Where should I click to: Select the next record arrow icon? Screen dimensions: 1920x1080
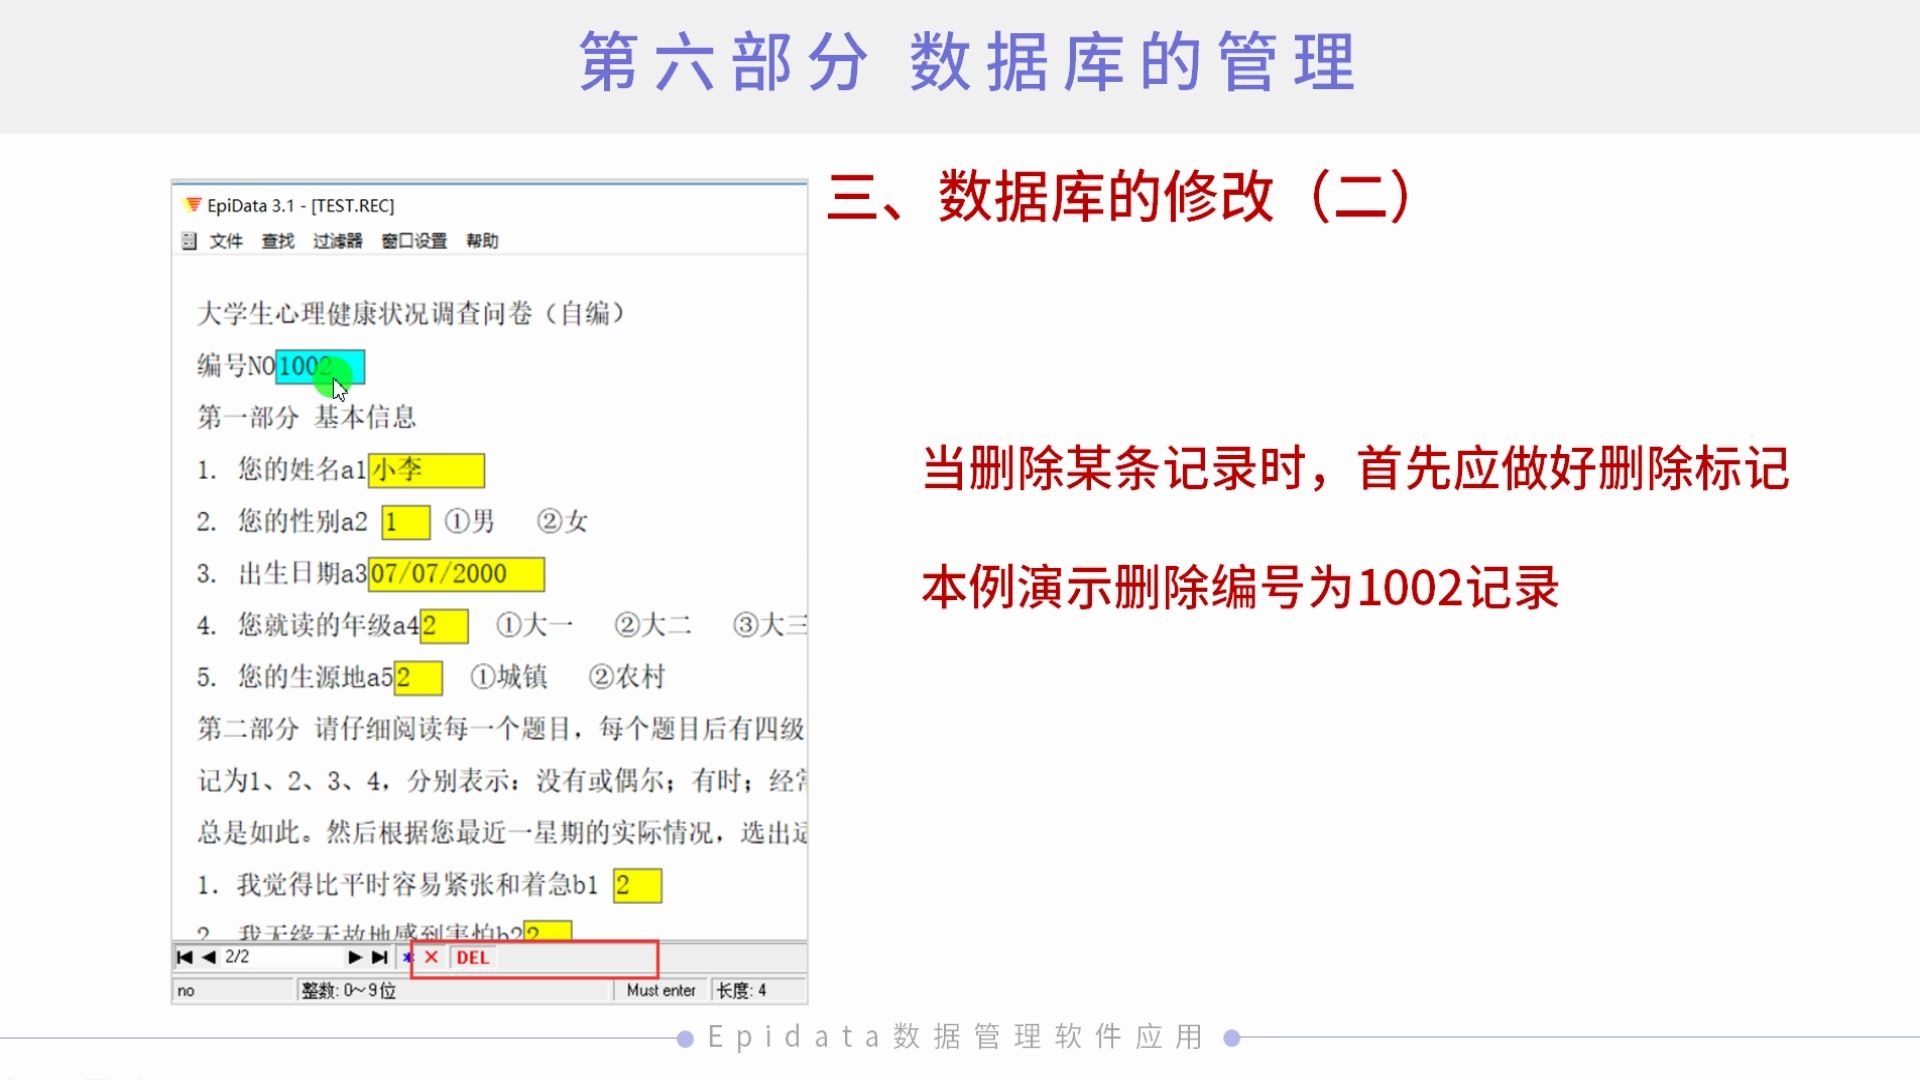tap(354, 957)
